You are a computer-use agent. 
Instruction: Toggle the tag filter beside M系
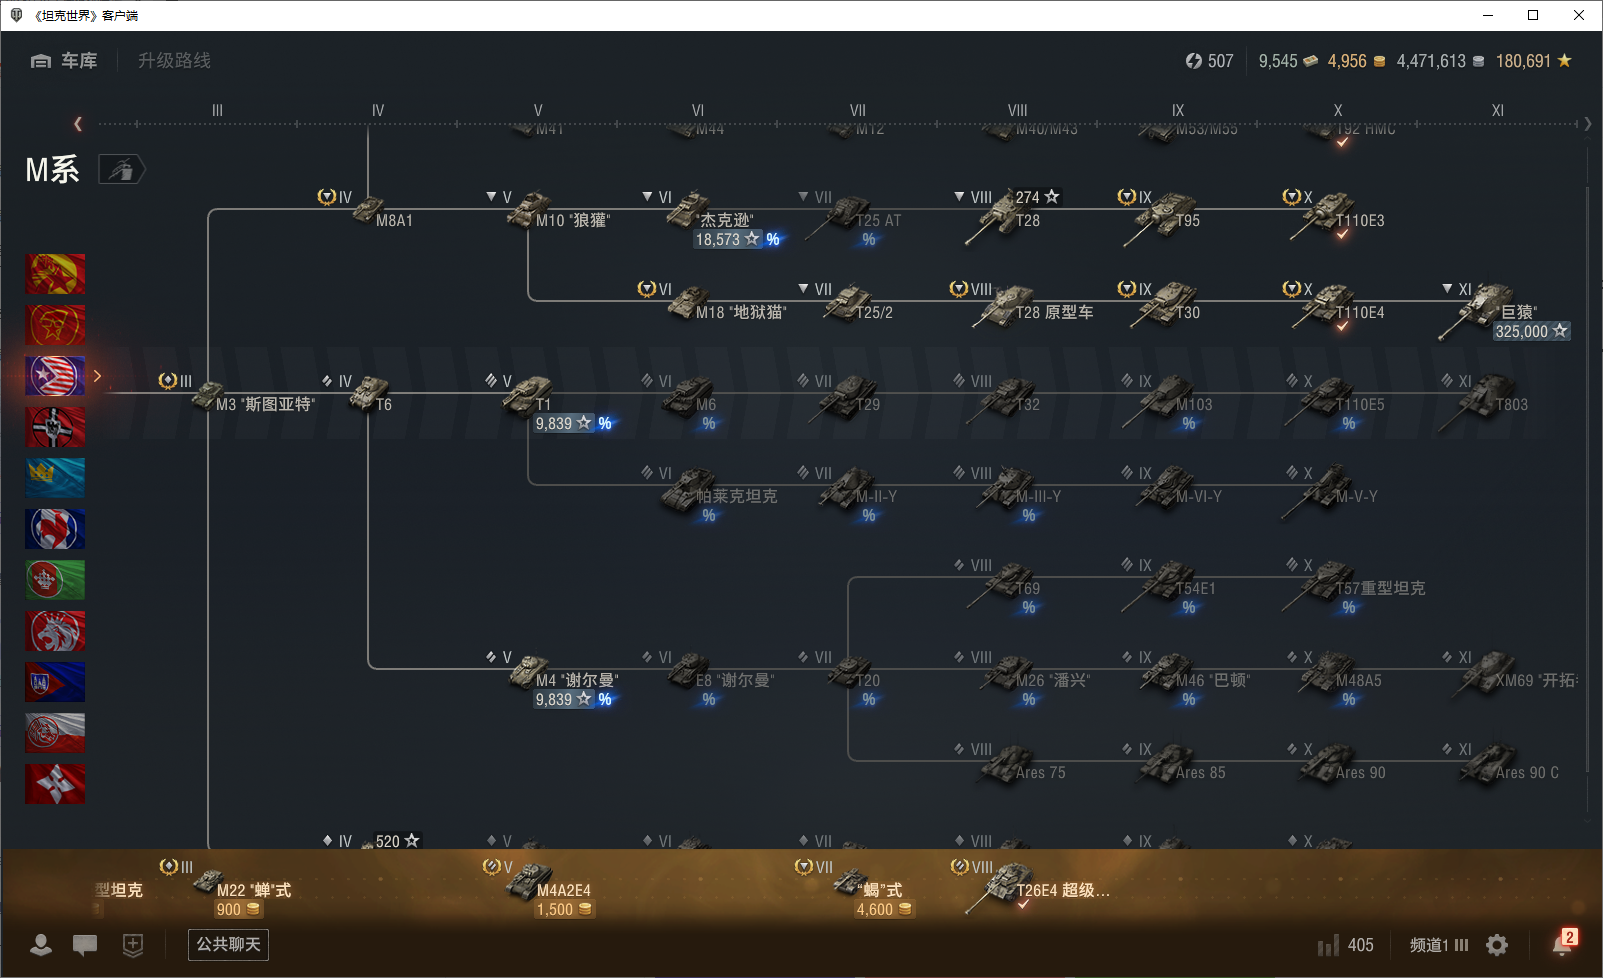pyautogui.click(x=121, y=170)
